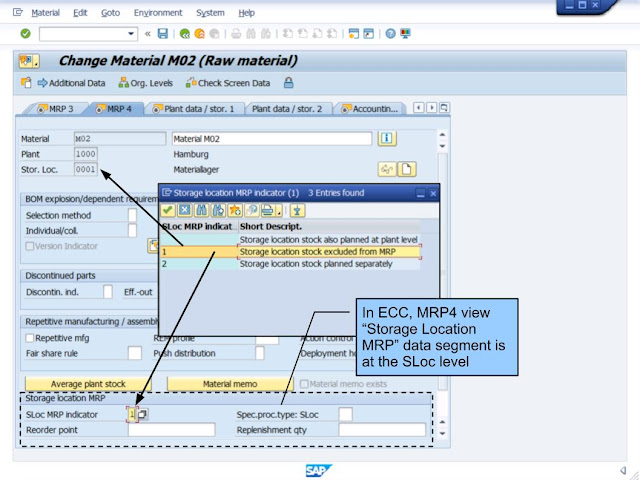Click the Find binoculars icon in main toolbar
Screen dimensions: 640x480
(x=251, y=34)
